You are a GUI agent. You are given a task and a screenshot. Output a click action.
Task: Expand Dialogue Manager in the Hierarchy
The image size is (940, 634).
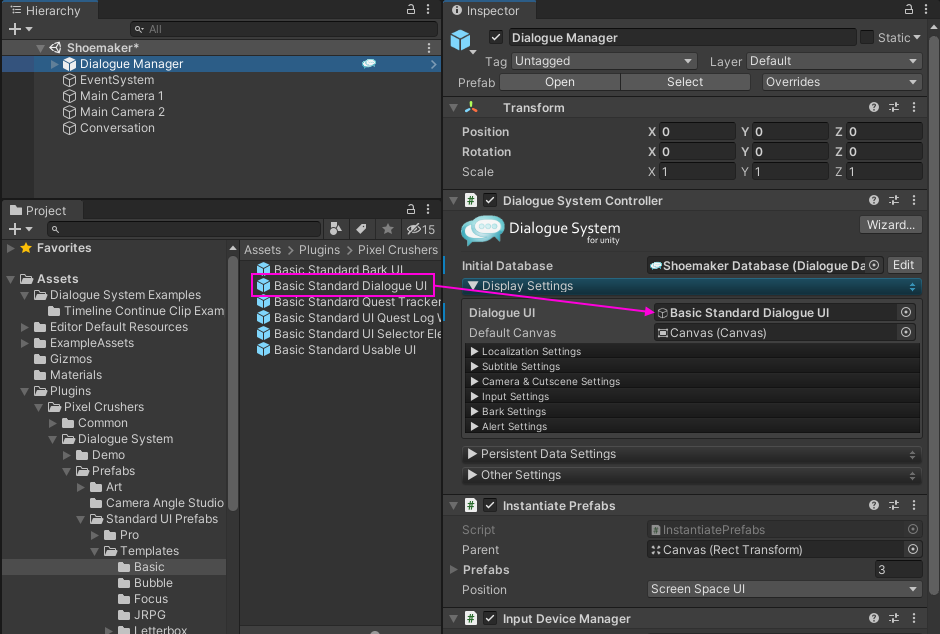(55, 64)
